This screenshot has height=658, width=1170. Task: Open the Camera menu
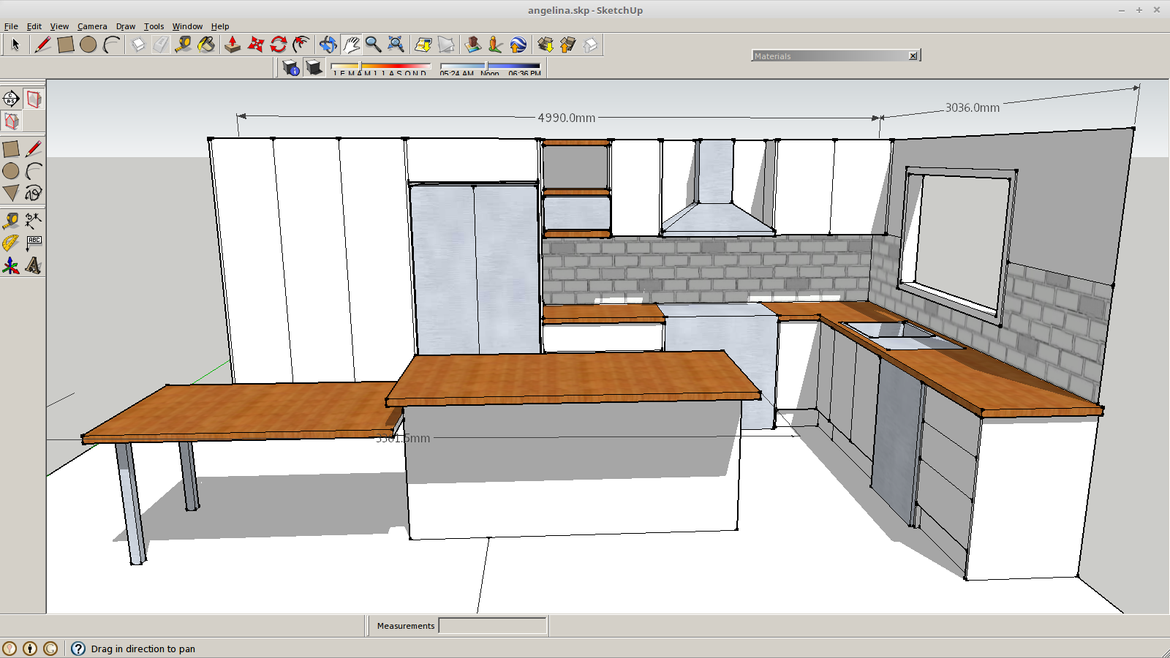[92, 26]
